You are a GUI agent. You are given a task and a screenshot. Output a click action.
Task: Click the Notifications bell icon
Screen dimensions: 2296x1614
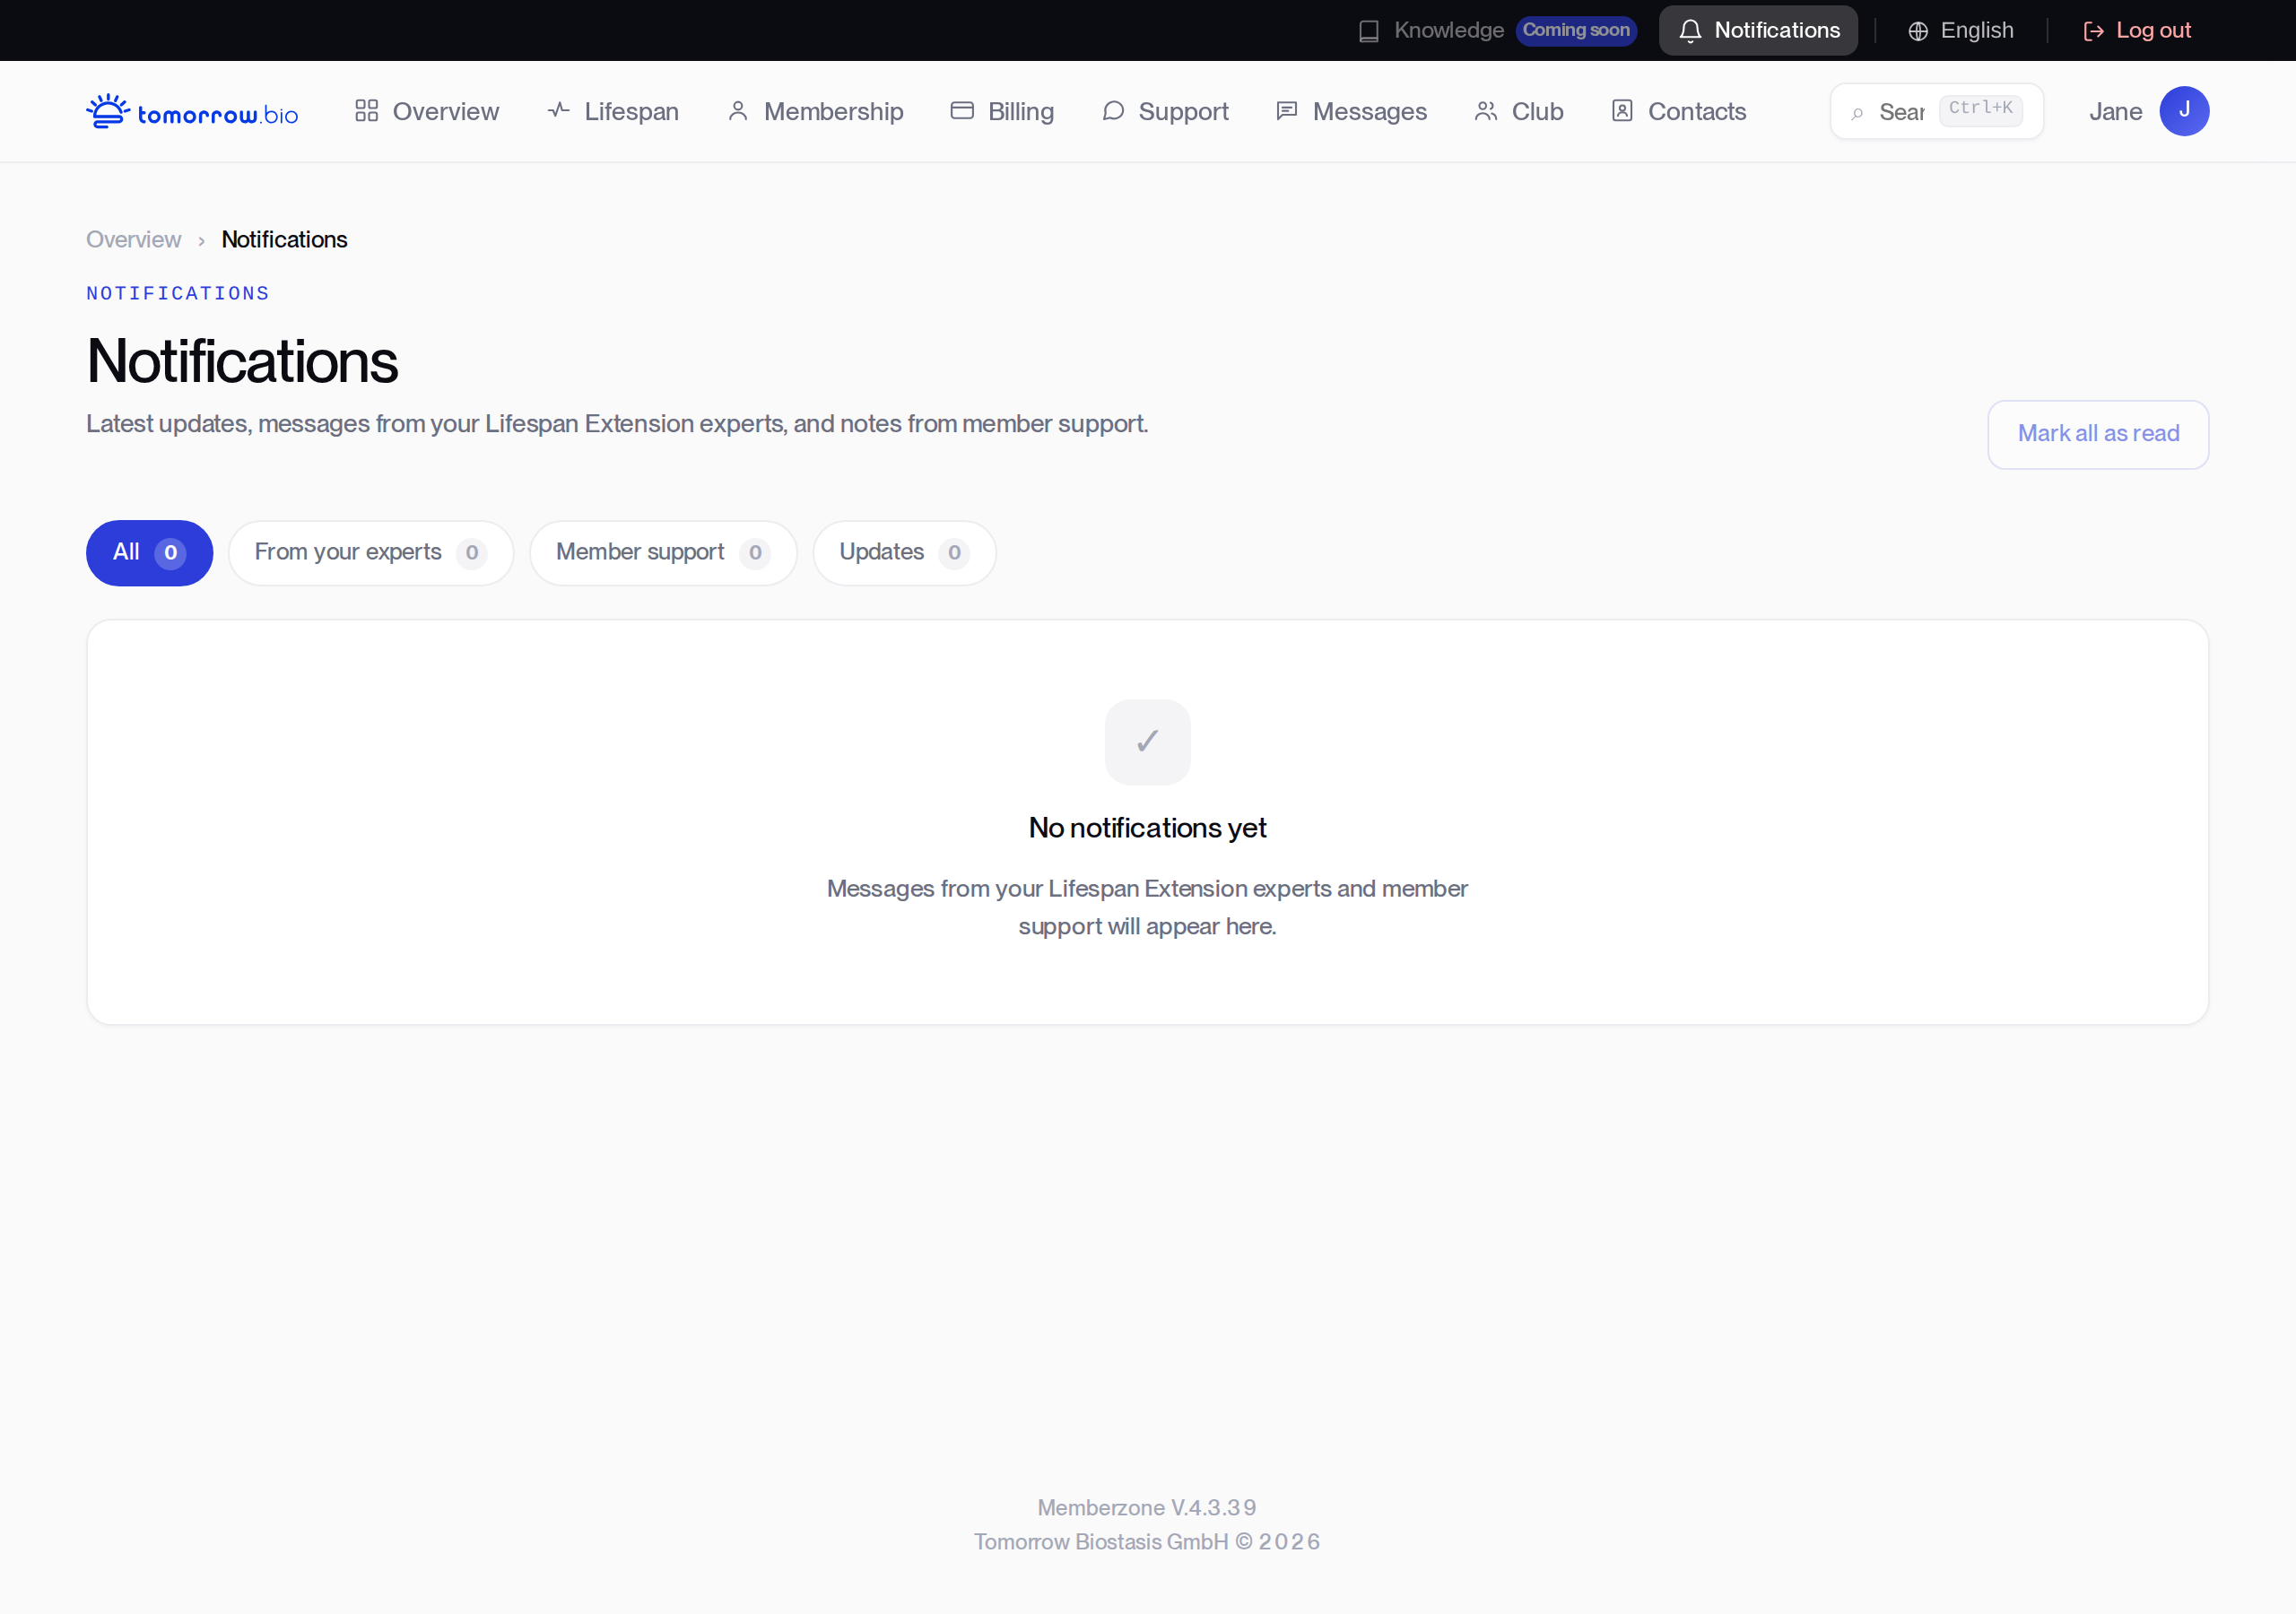pos(1690,31)
